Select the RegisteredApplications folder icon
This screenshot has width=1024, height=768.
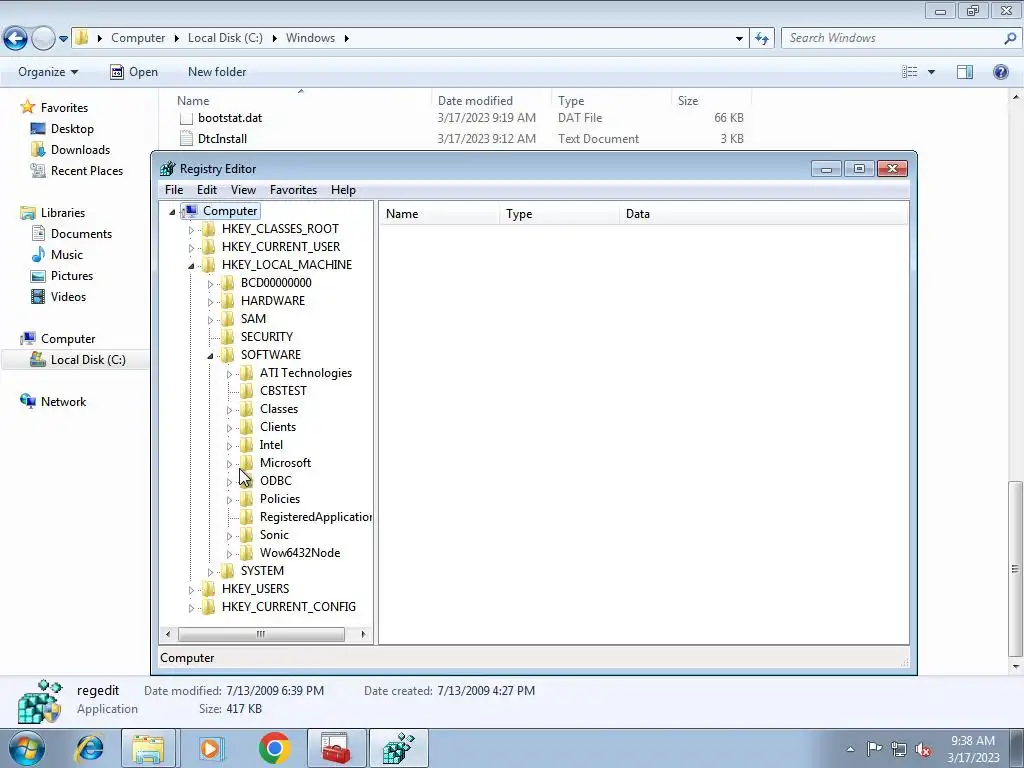point(246,517)
